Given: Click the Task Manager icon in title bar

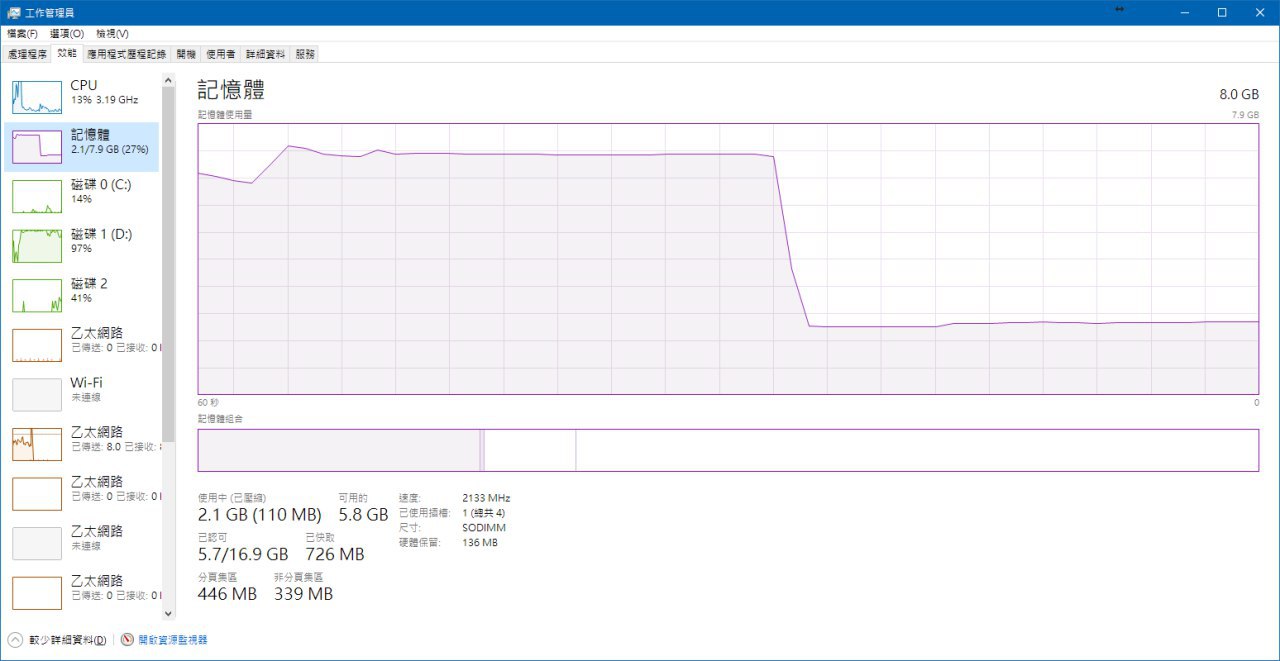Looking at the screenshot, I should click(14, 12).
